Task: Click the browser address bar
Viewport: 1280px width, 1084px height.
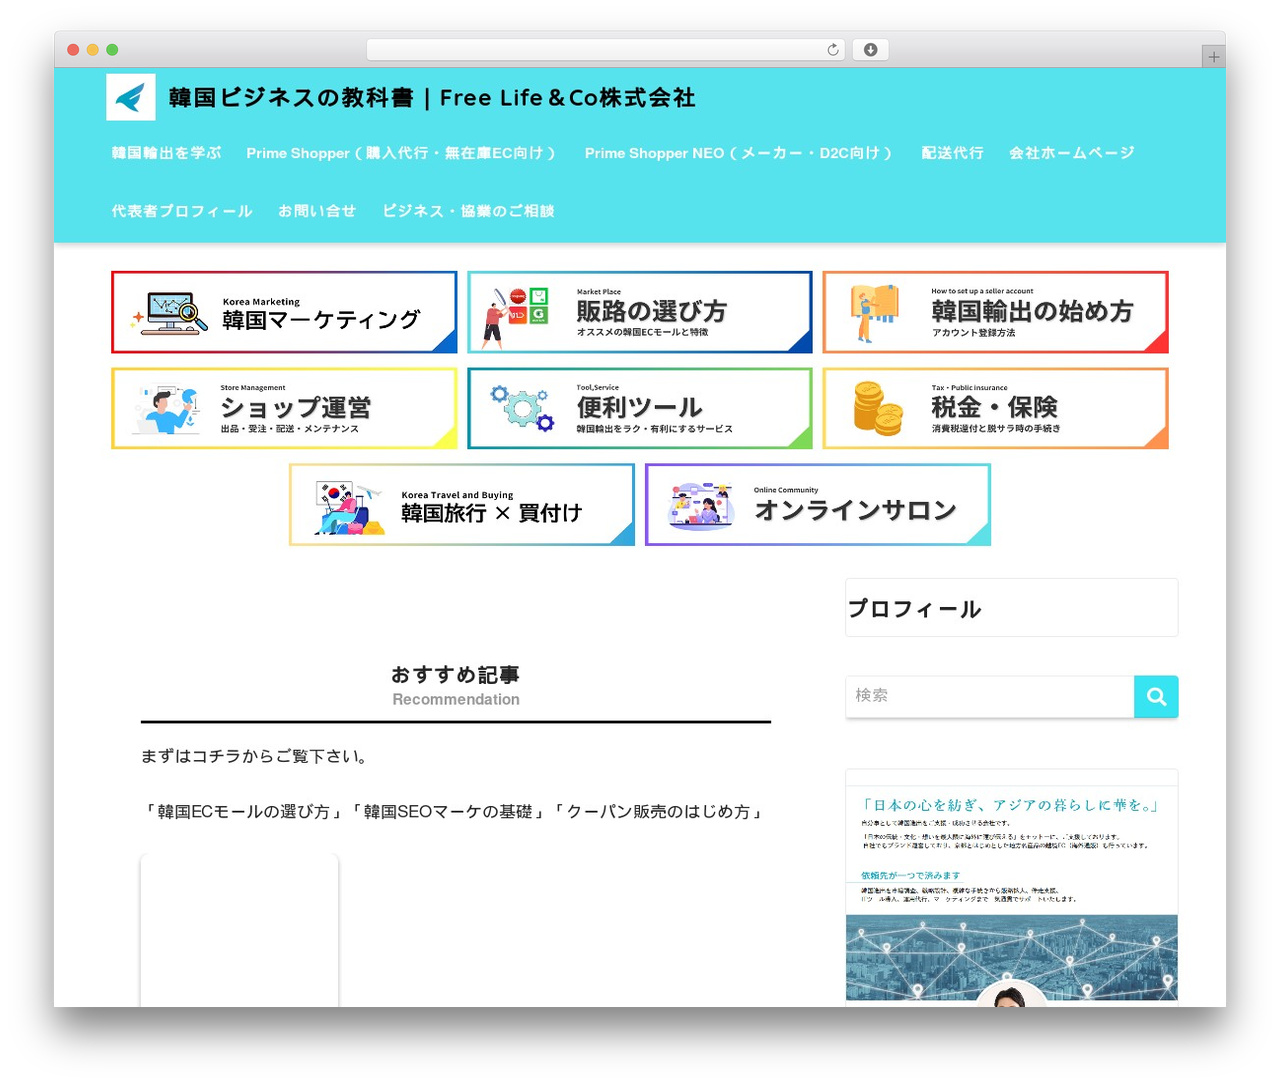Action: coord(606,50)
